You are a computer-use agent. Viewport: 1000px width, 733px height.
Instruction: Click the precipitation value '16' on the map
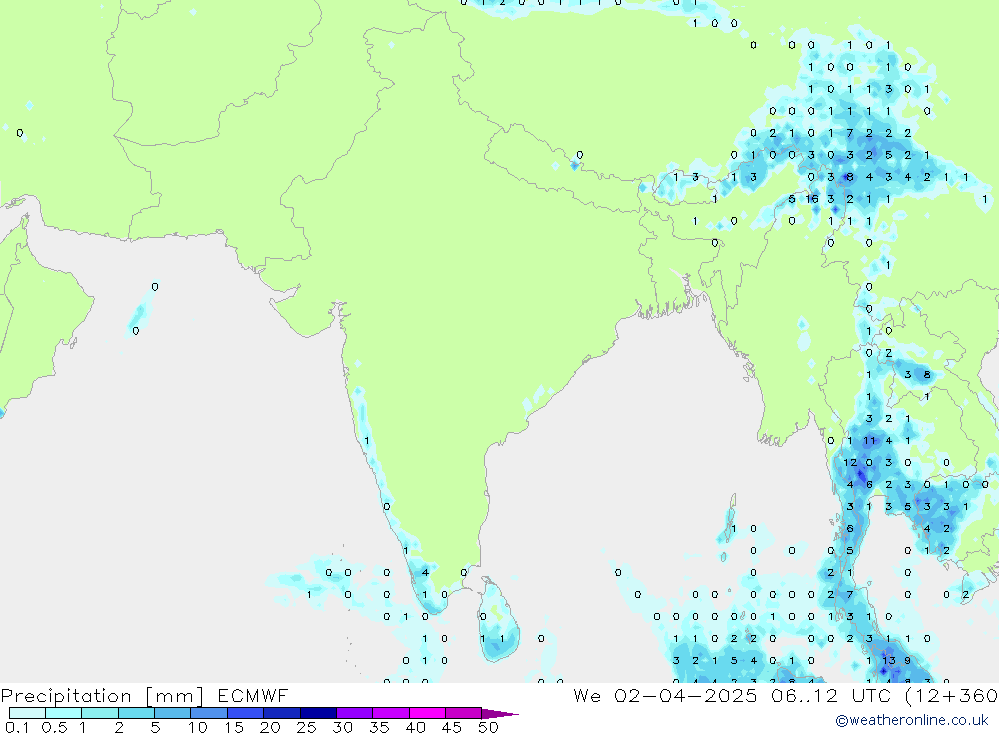click(811, 199)
